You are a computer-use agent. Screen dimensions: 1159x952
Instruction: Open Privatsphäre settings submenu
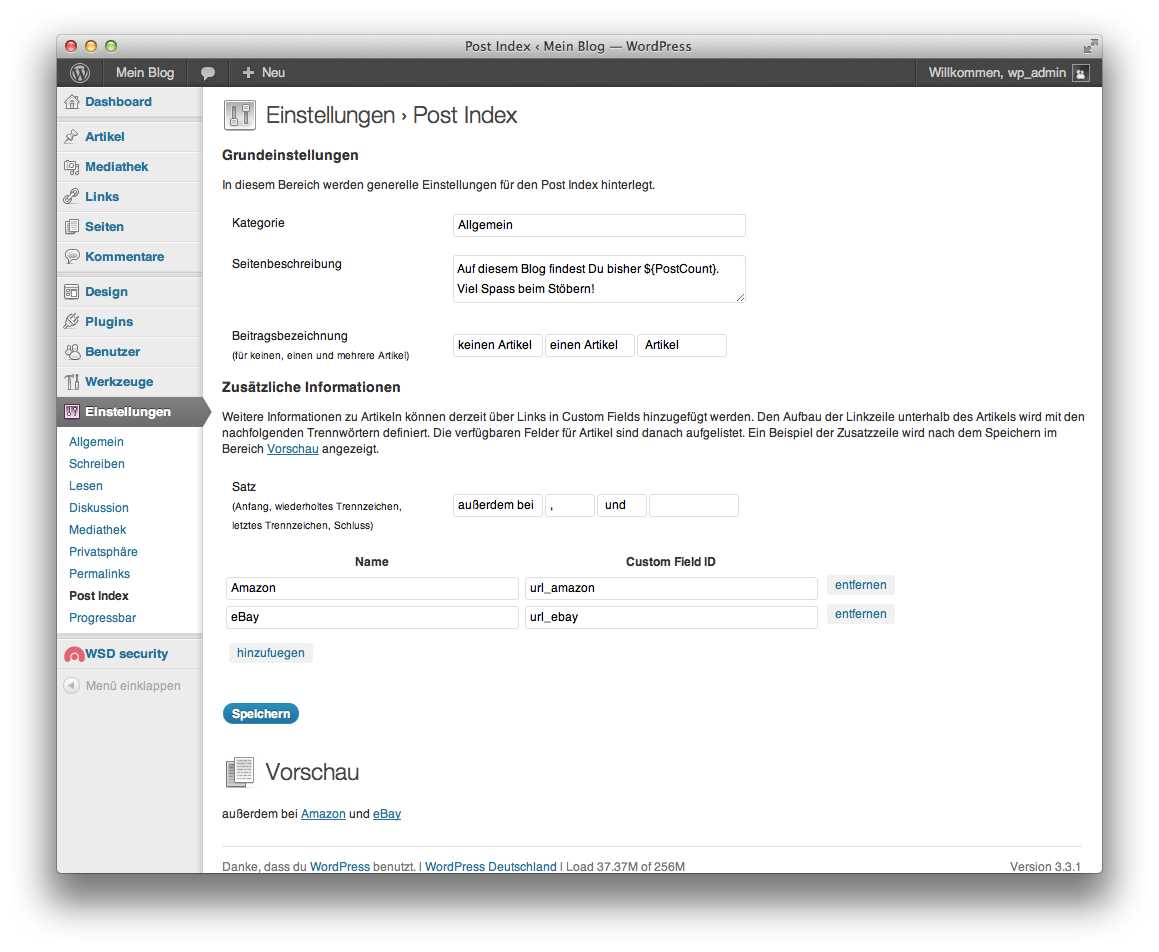(x=103, y=552)
